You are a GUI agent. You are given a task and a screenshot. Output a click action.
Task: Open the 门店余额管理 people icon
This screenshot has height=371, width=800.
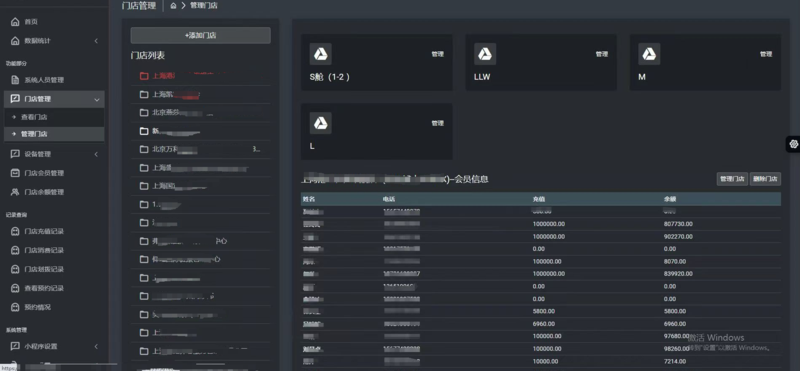pyautogui.click(x=15, y=192)
